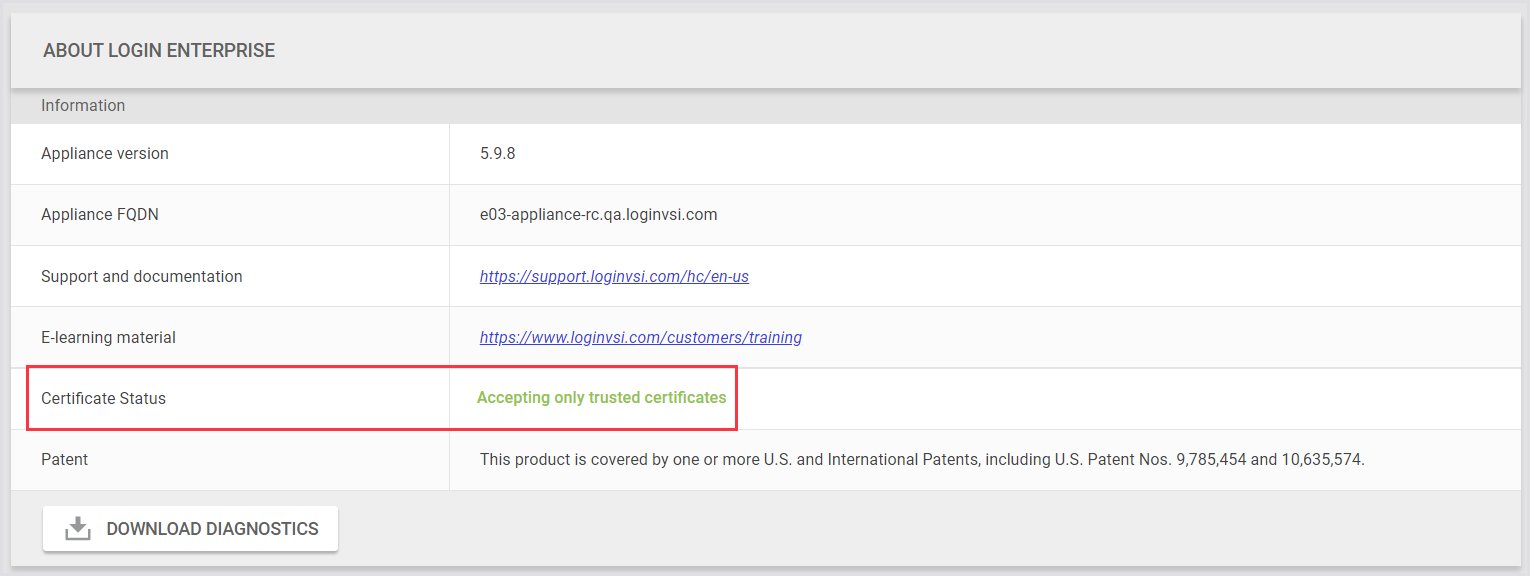Click empty footer area right of Download Diagnostics

900,529
